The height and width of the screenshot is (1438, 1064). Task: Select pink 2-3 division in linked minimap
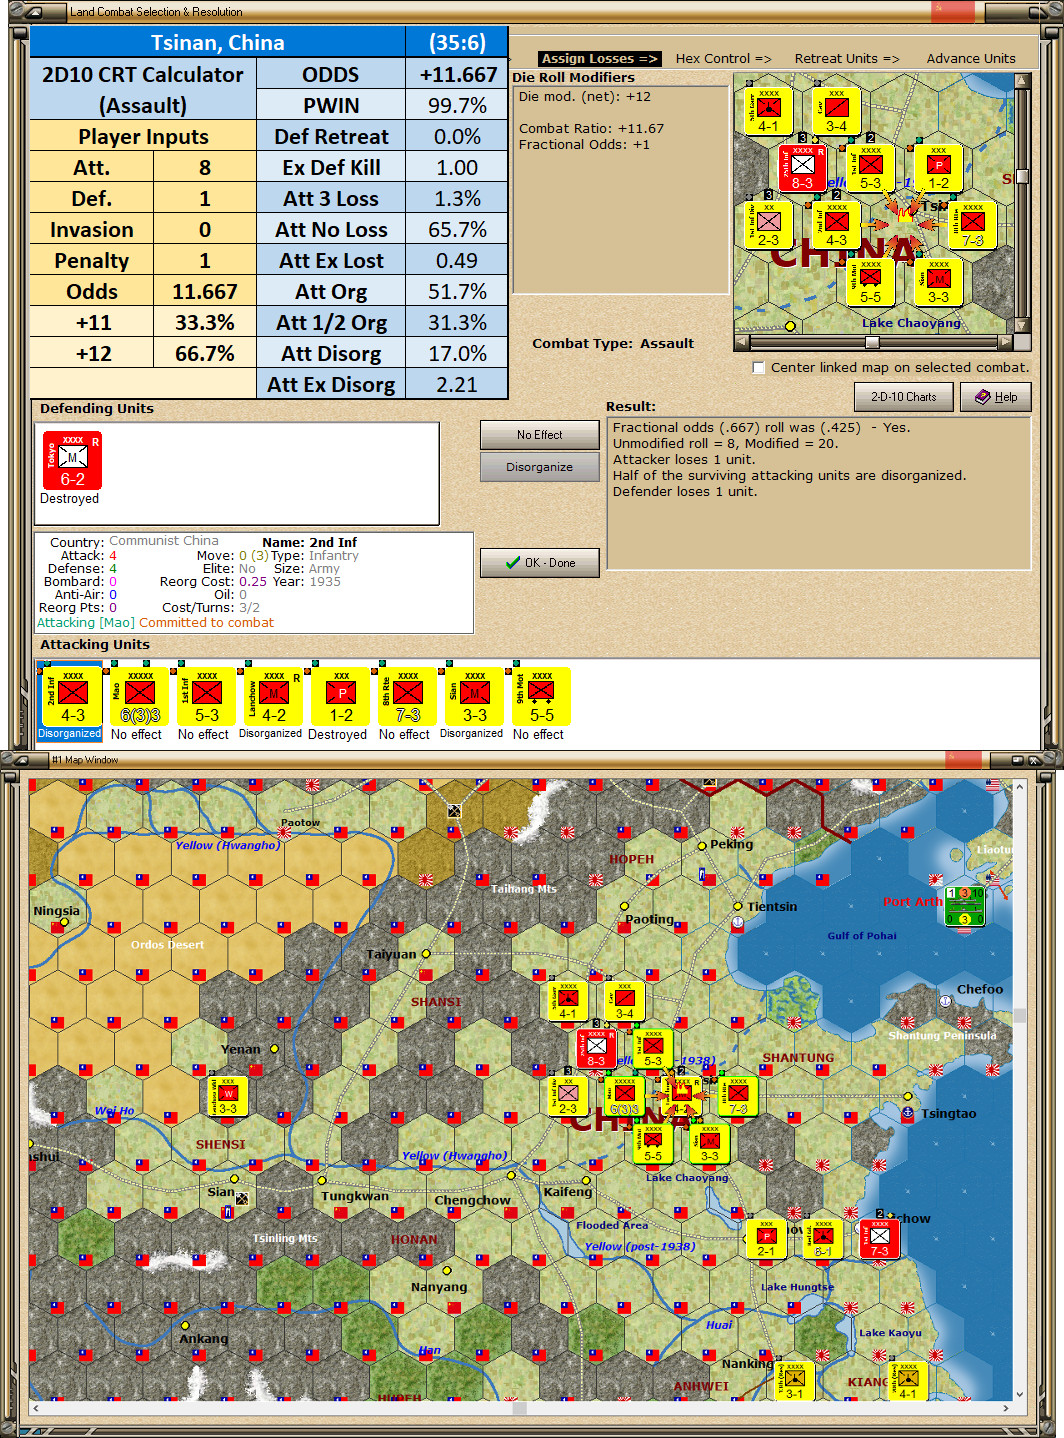coord(768,224)
